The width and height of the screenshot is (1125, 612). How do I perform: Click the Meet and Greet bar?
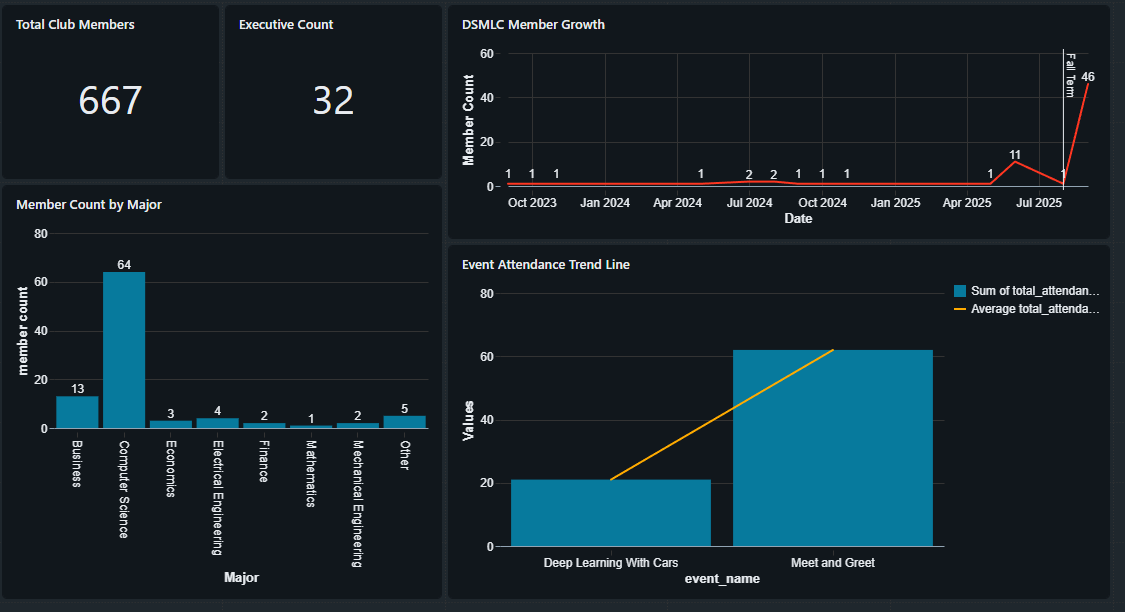coord(832,450)
